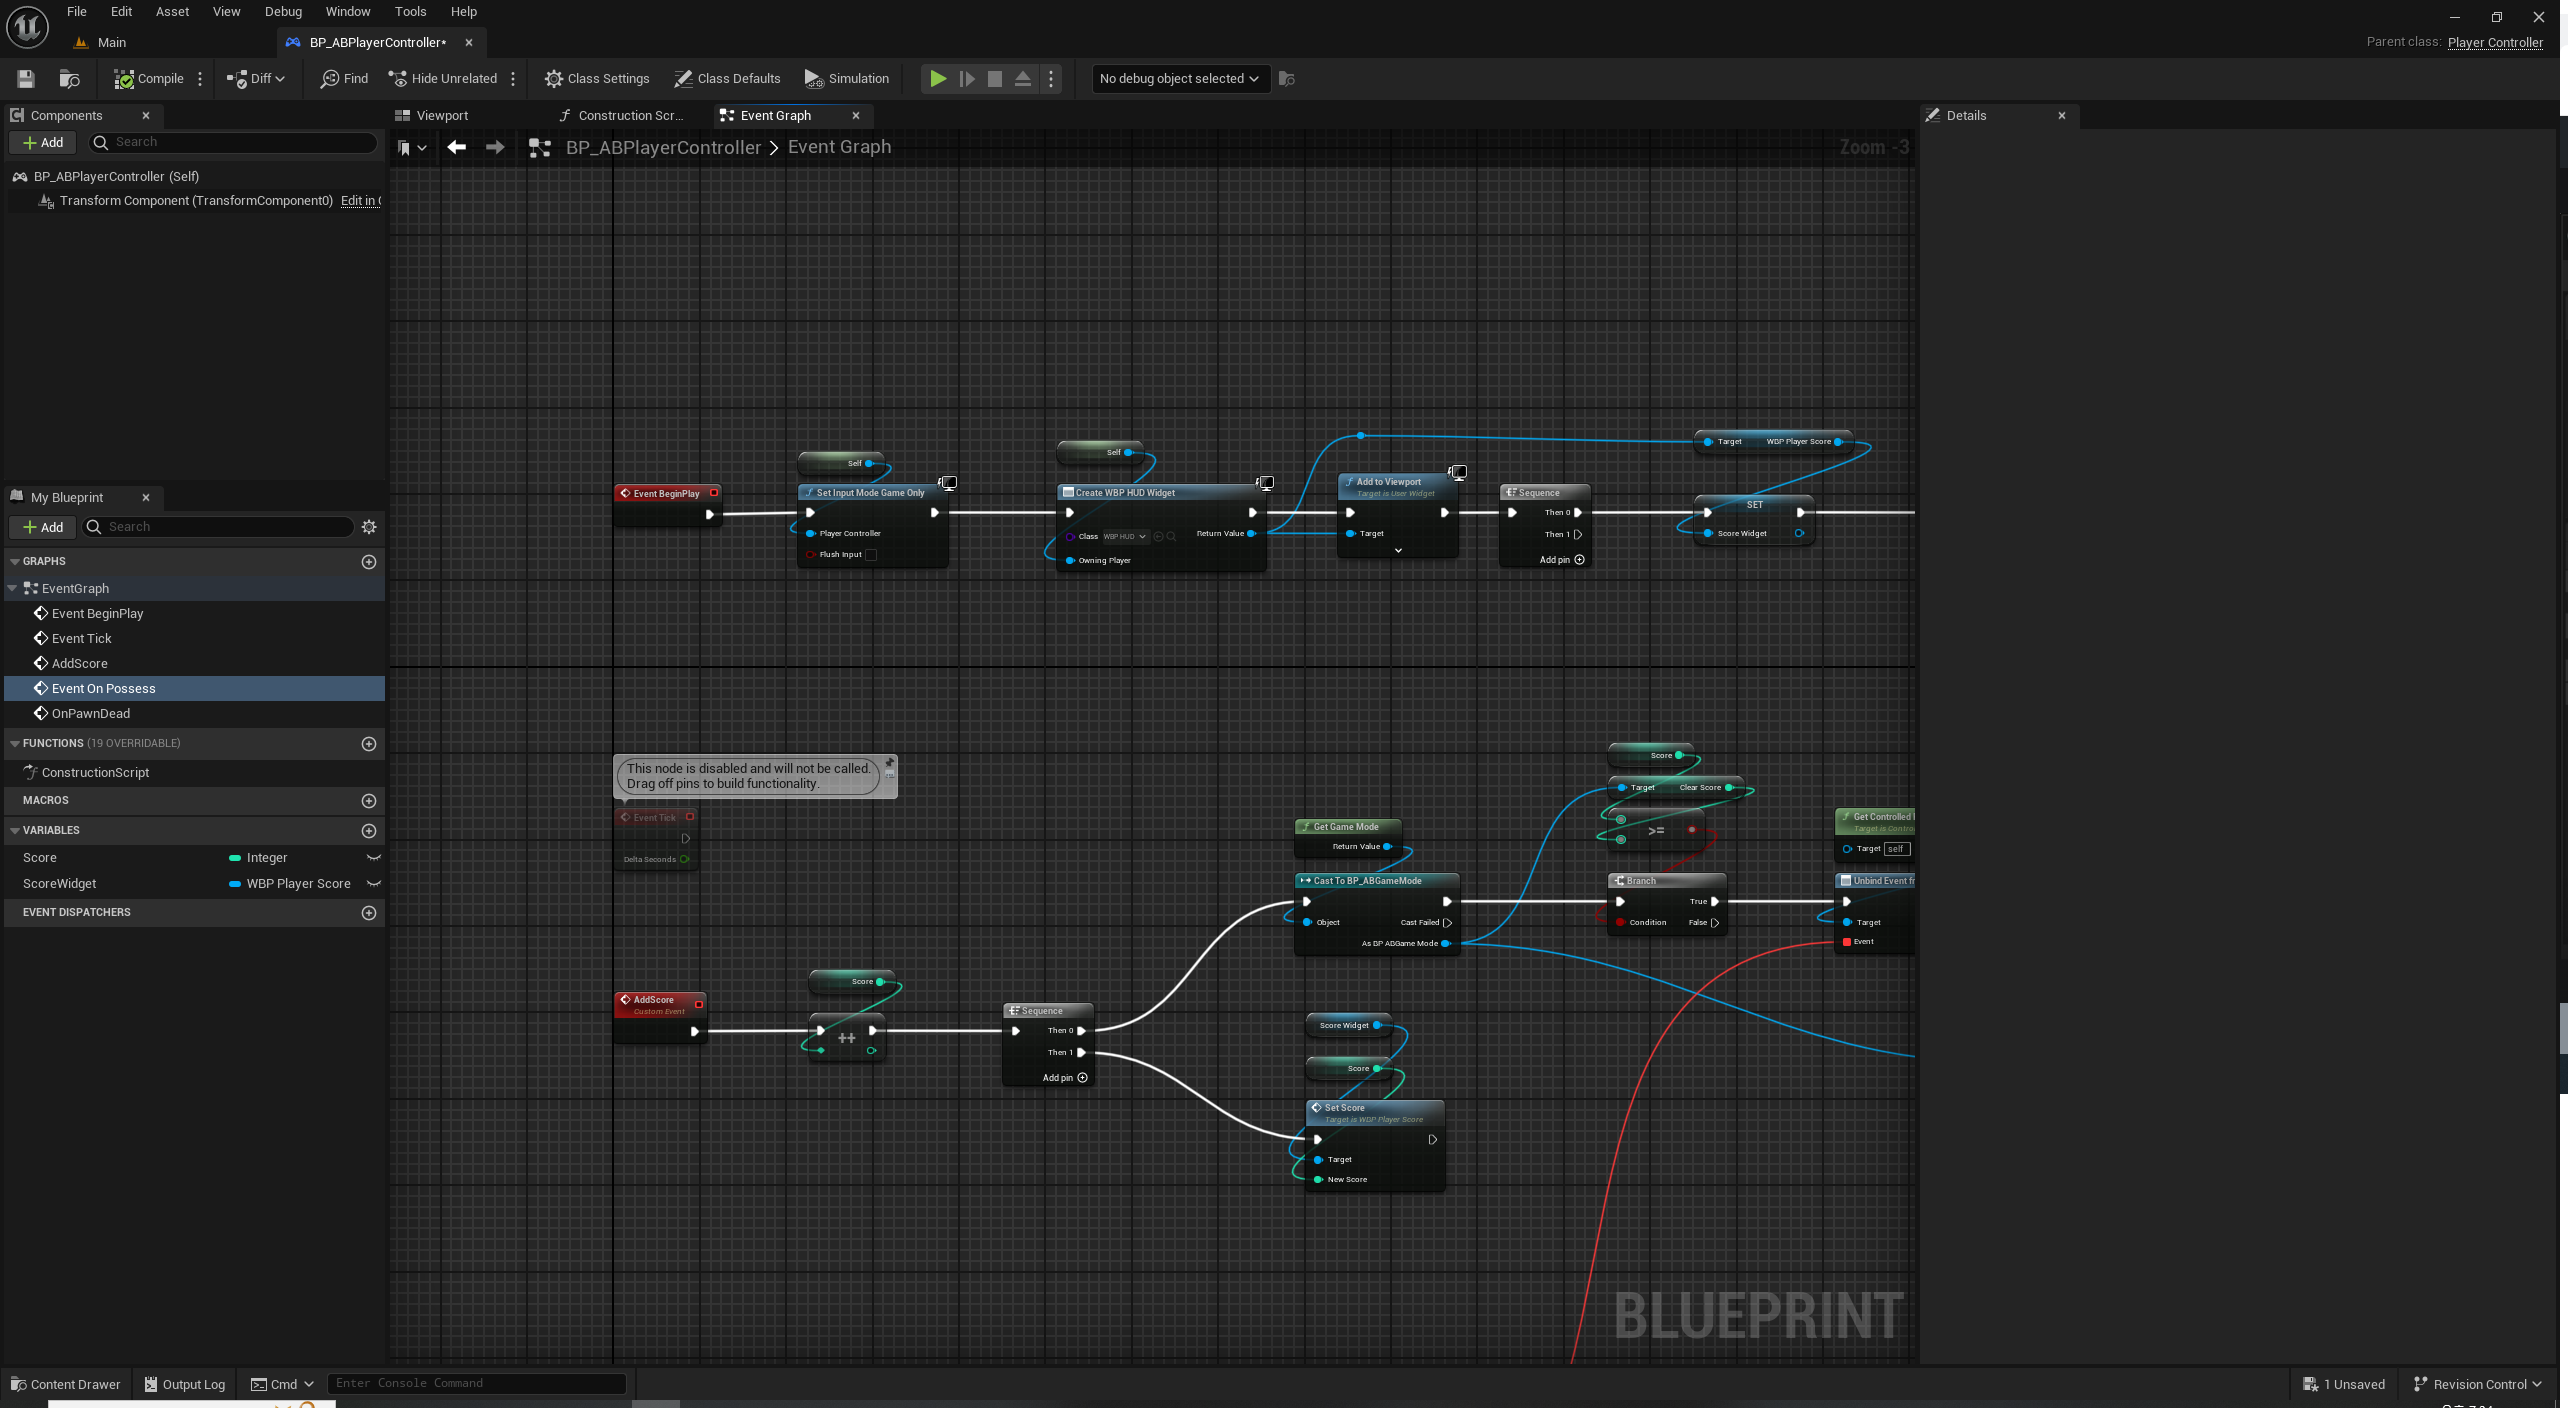Open play mode options menu
The width and height of the screenshot is (2568, 1408).
(x=1051, y=79)
